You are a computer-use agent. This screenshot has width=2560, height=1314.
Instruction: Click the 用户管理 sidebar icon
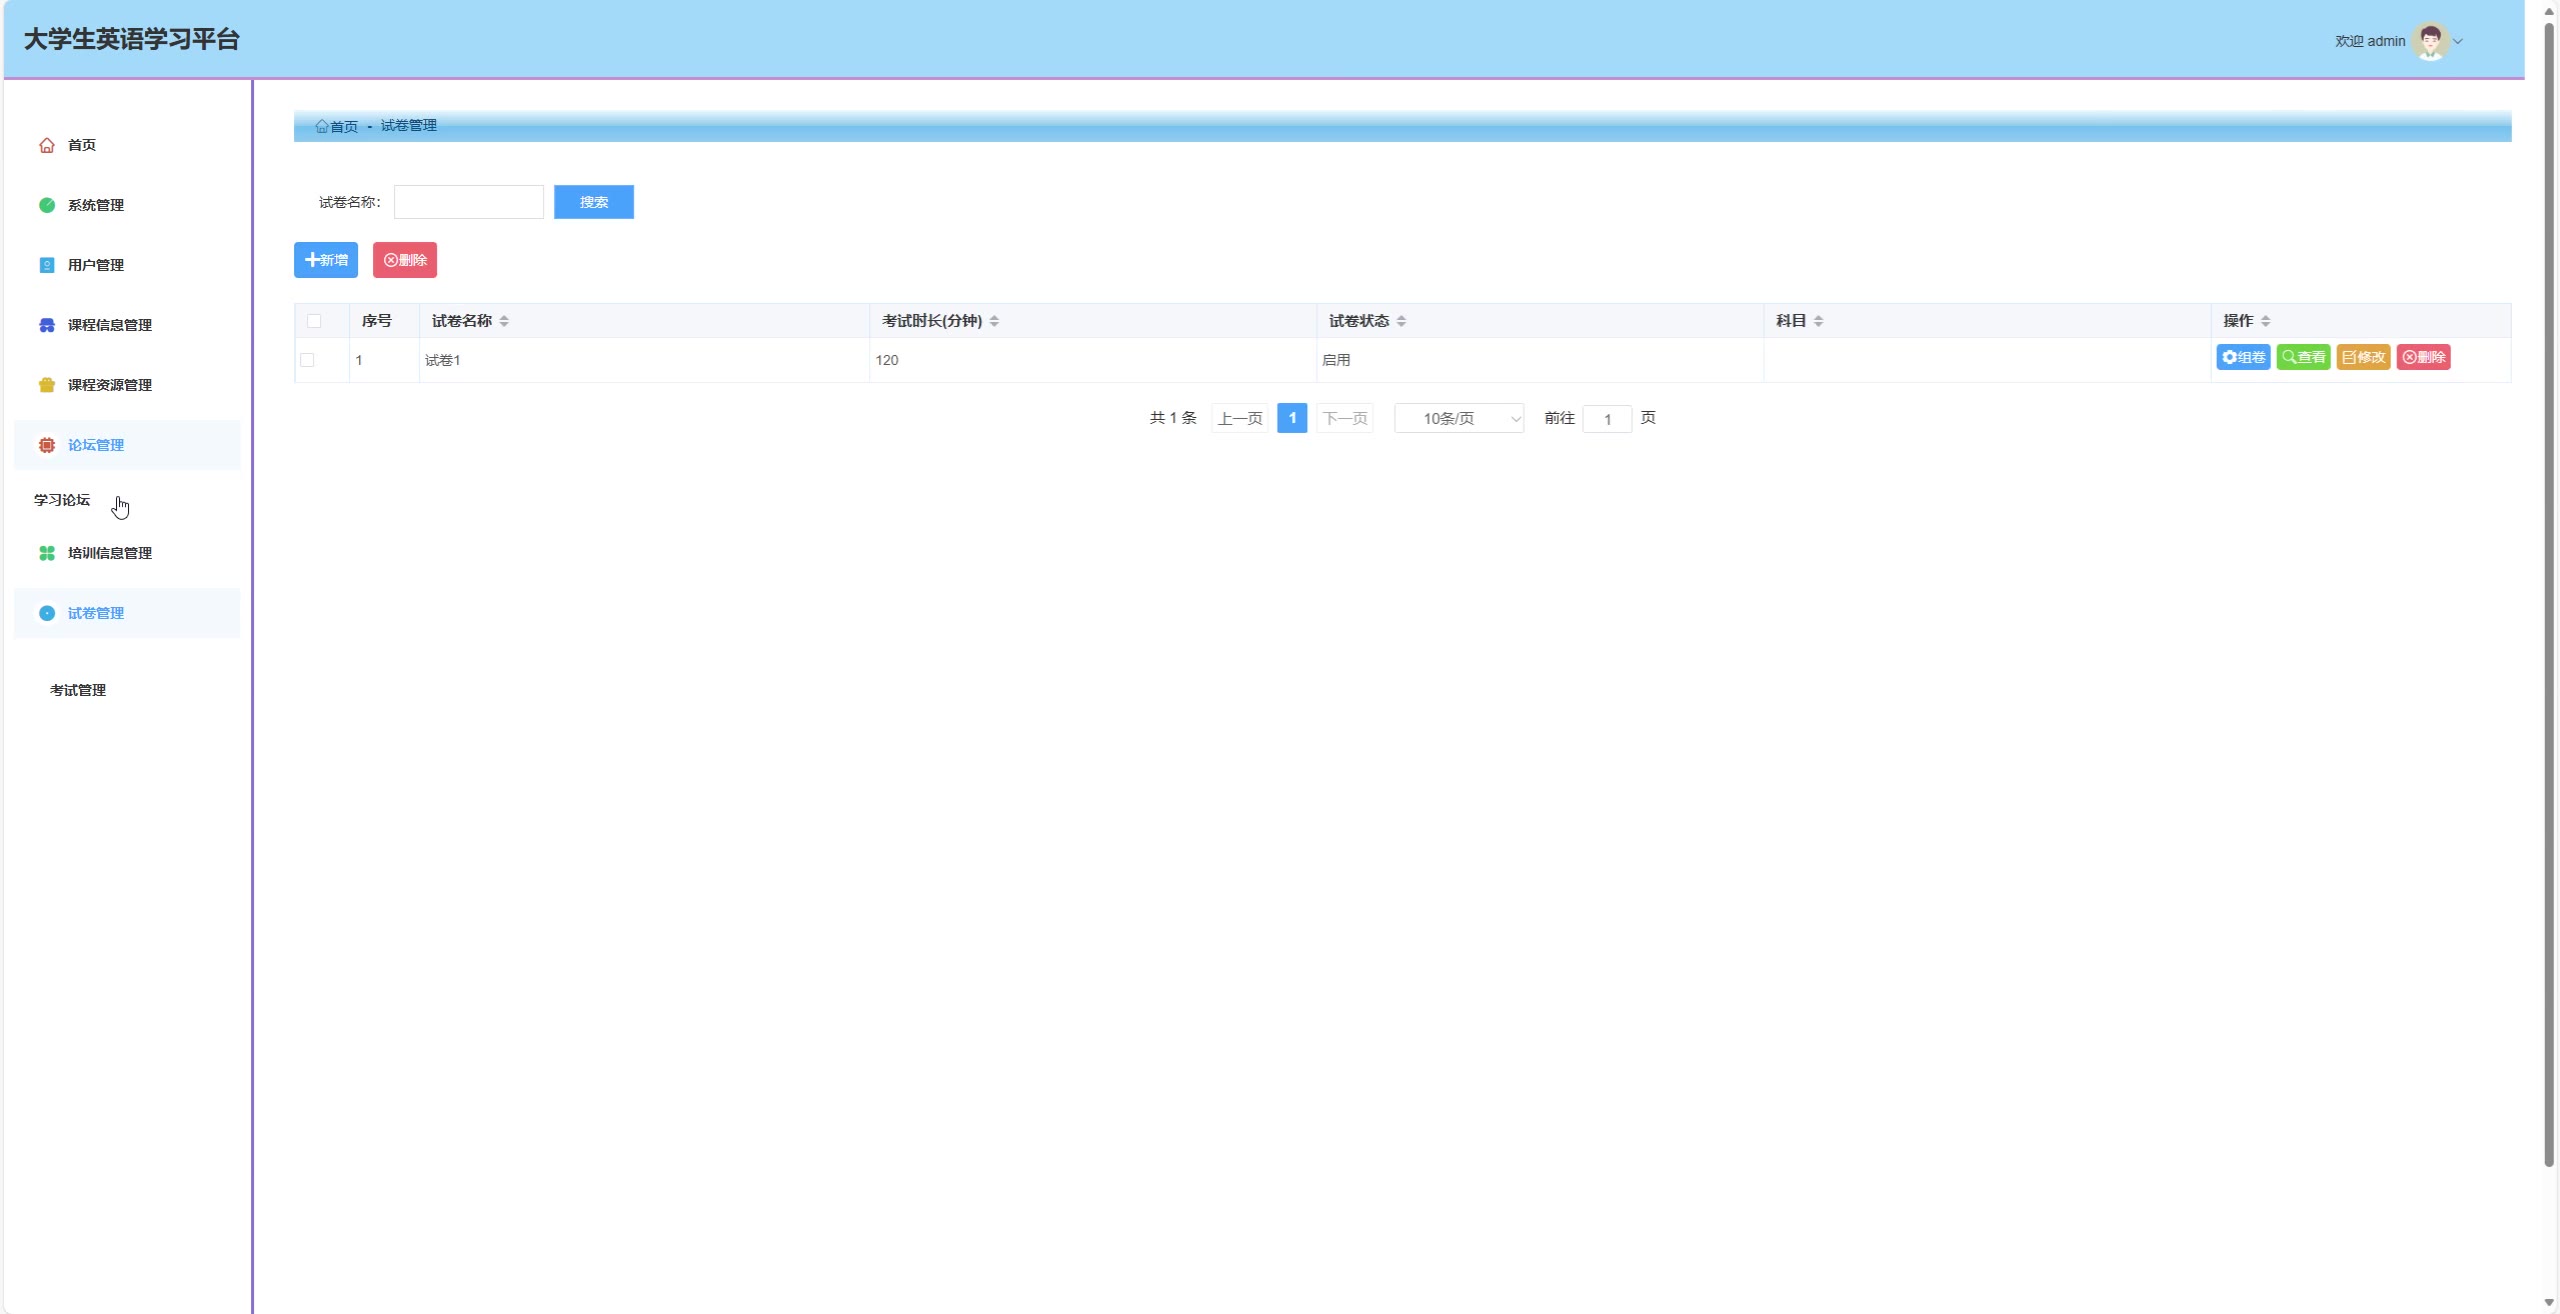[47, 265]
